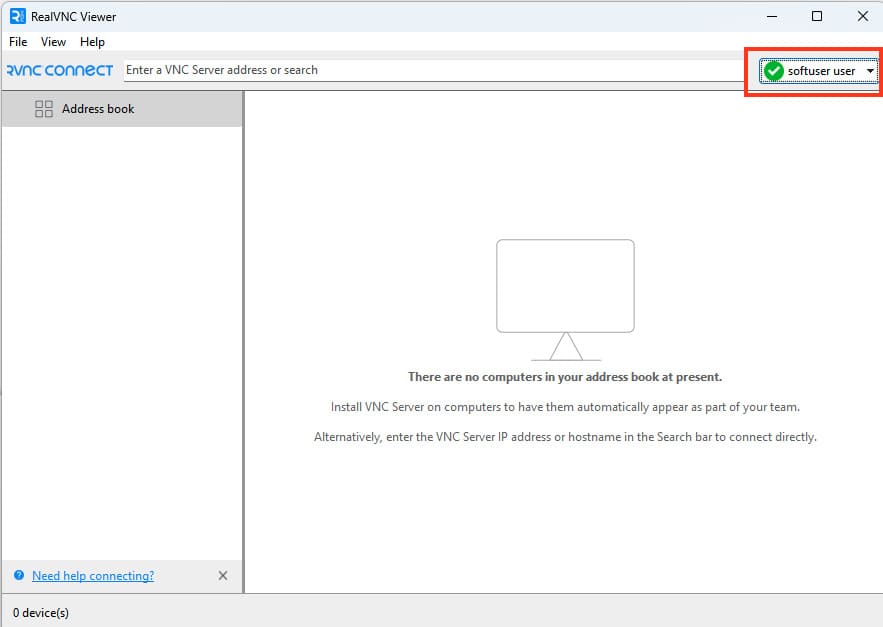The width and height of the screenshot is (883, 627).
Task: Minimize the RealVNC Viewer window
Action: pyautogui.click(x=771, y=16)
